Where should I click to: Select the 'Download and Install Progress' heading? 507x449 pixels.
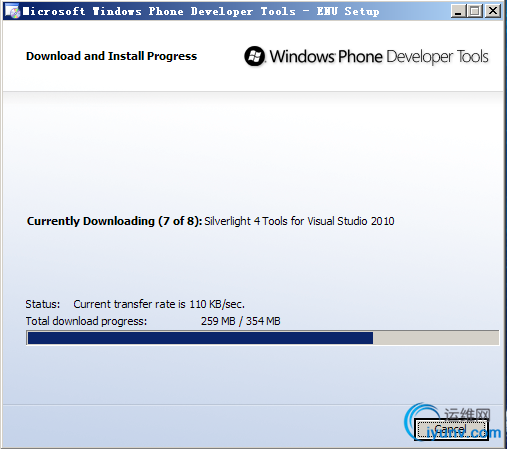111,56
